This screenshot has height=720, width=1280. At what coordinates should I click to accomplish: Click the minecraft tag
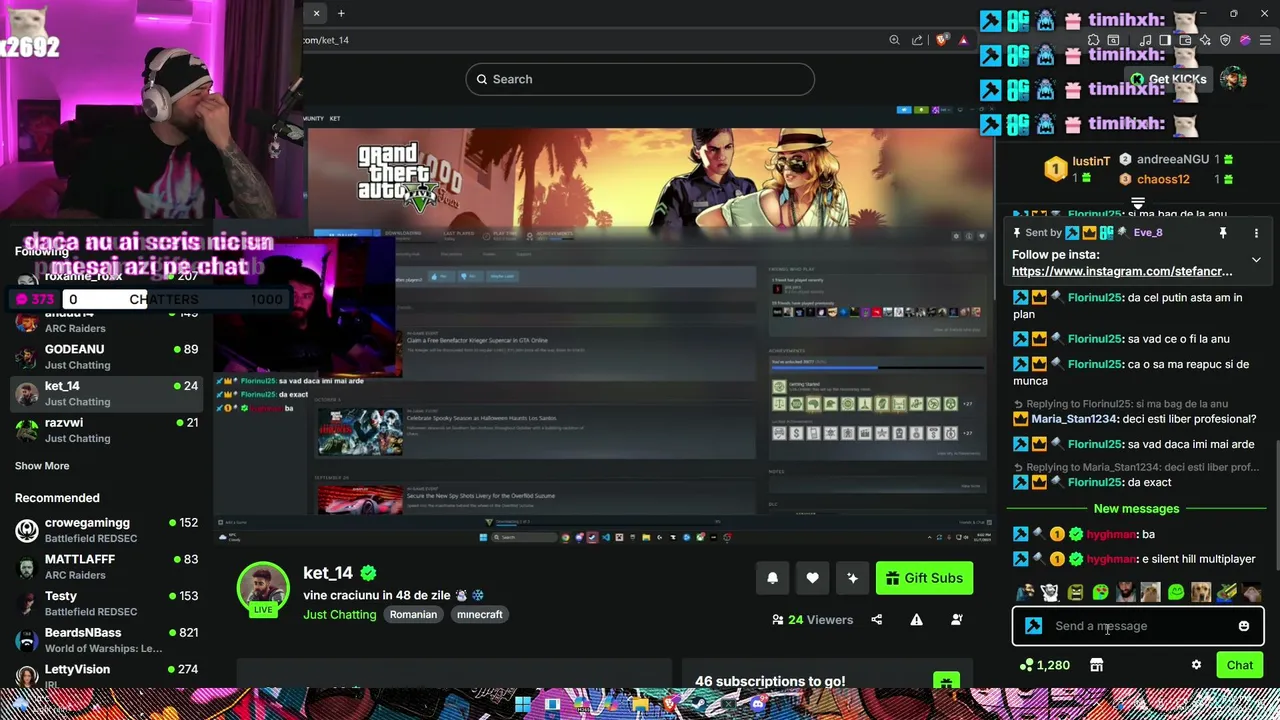point(480,614)
